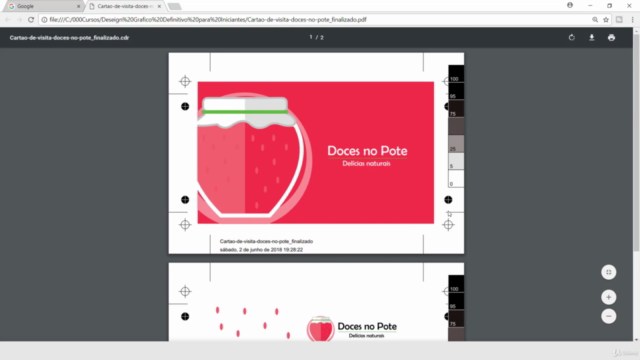This screenshot has height=360, width=640.
Task: Restore down the browser window
Action: (609, 6)
